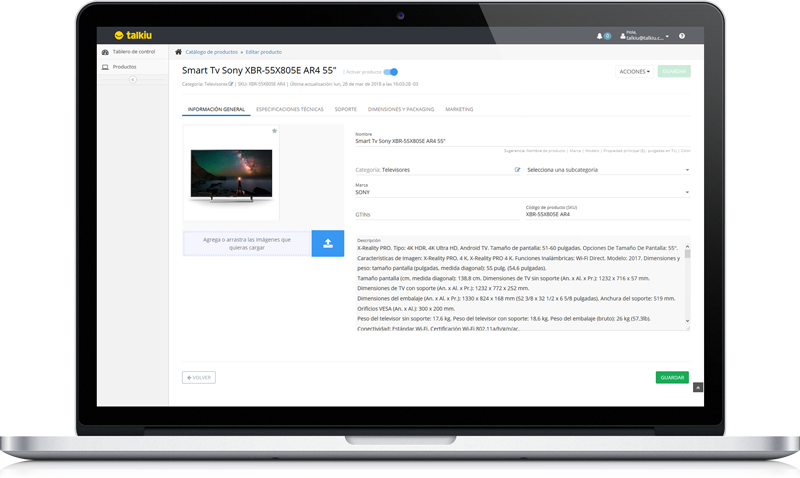
Task: Click the green GUARDAR button at bottom
Action: click(672, 378)
